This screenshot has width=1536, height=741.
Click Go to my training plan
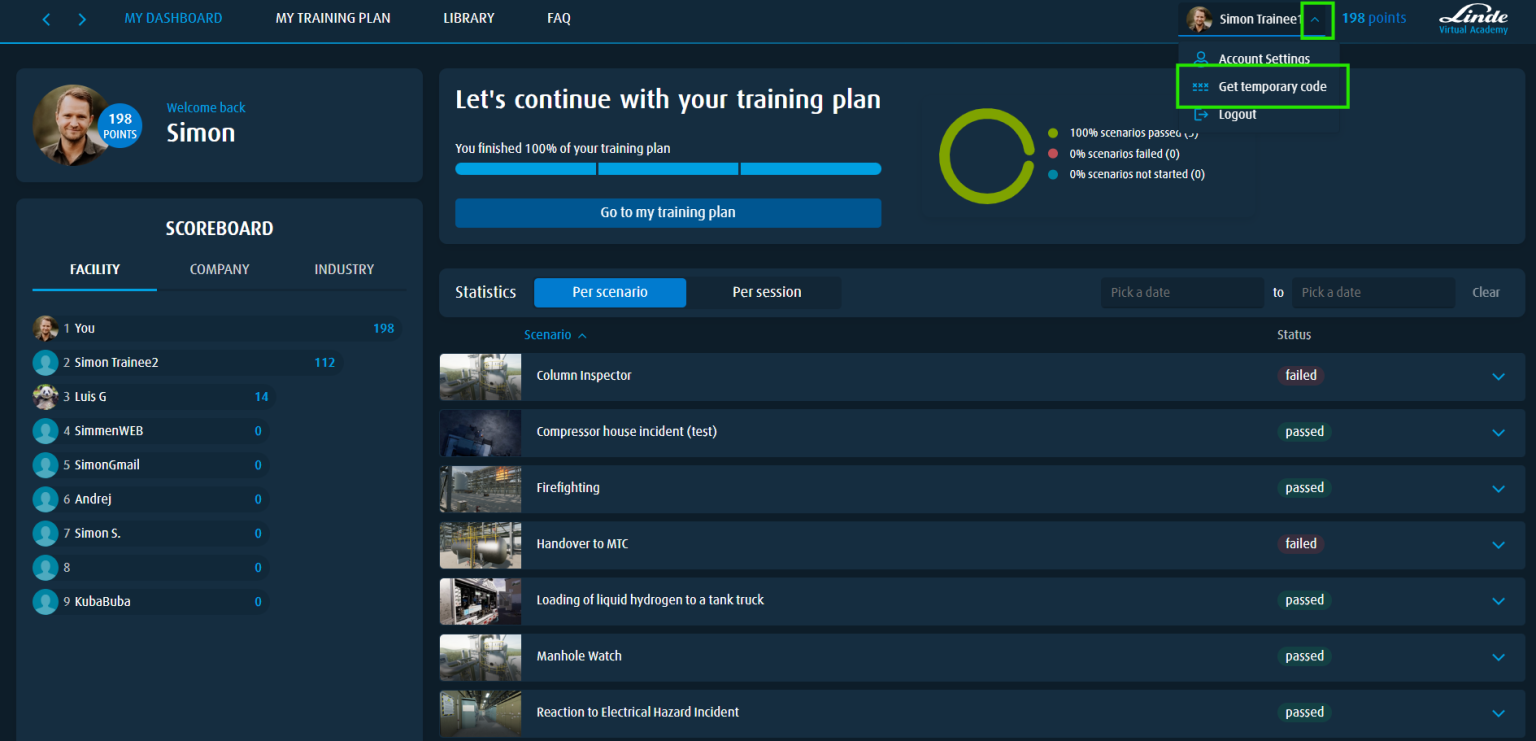coord(667,212)
